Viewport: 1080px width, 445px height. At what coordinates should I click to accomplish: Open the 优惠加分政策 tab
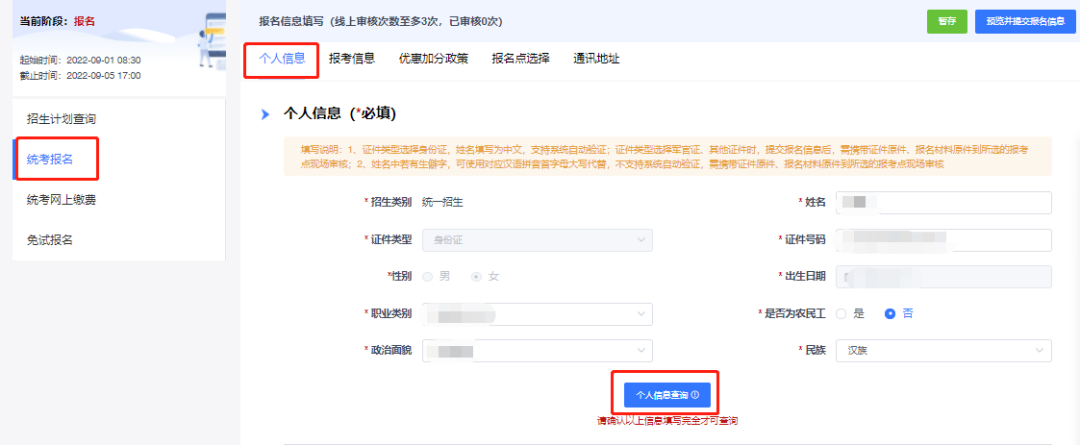pos(433,59)
